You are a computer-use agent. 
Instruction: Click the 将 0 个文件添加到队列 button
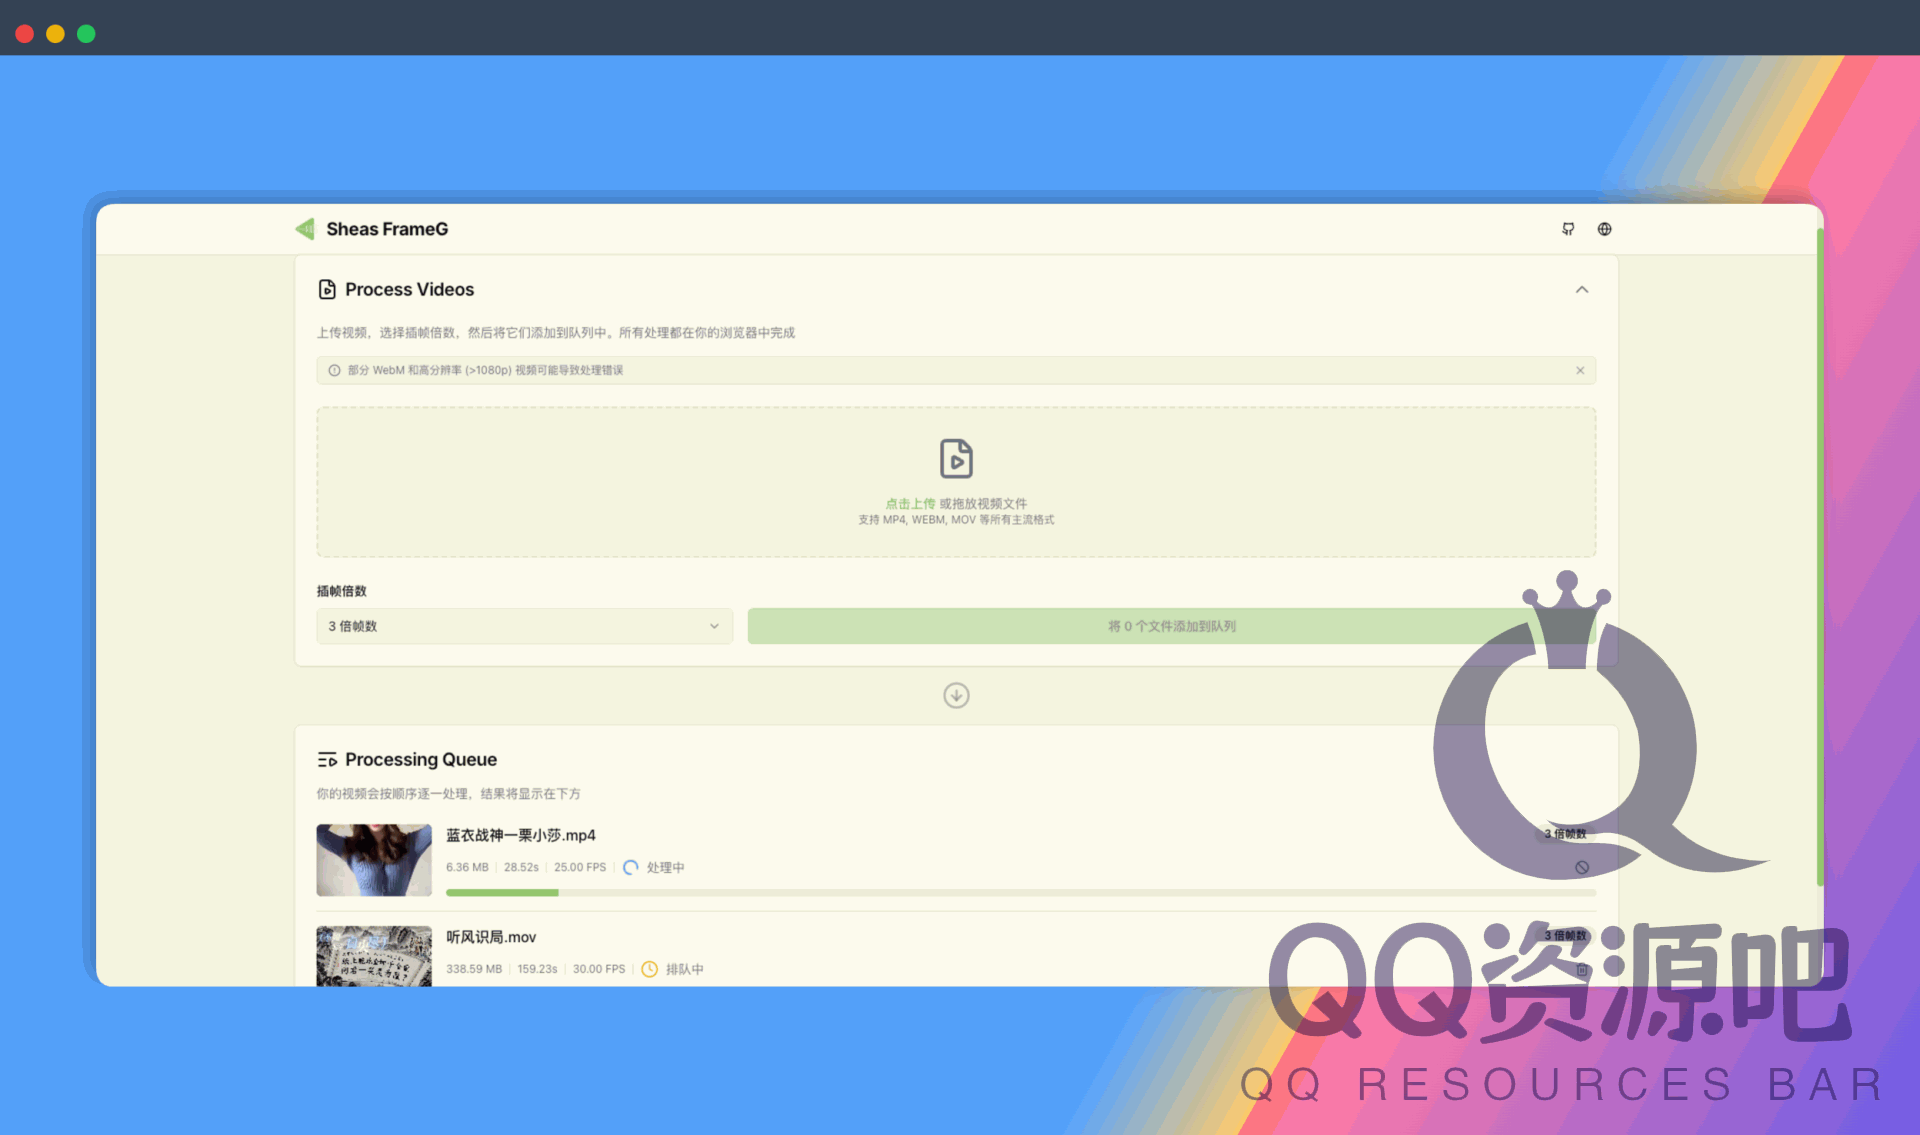pos(1171,626)
